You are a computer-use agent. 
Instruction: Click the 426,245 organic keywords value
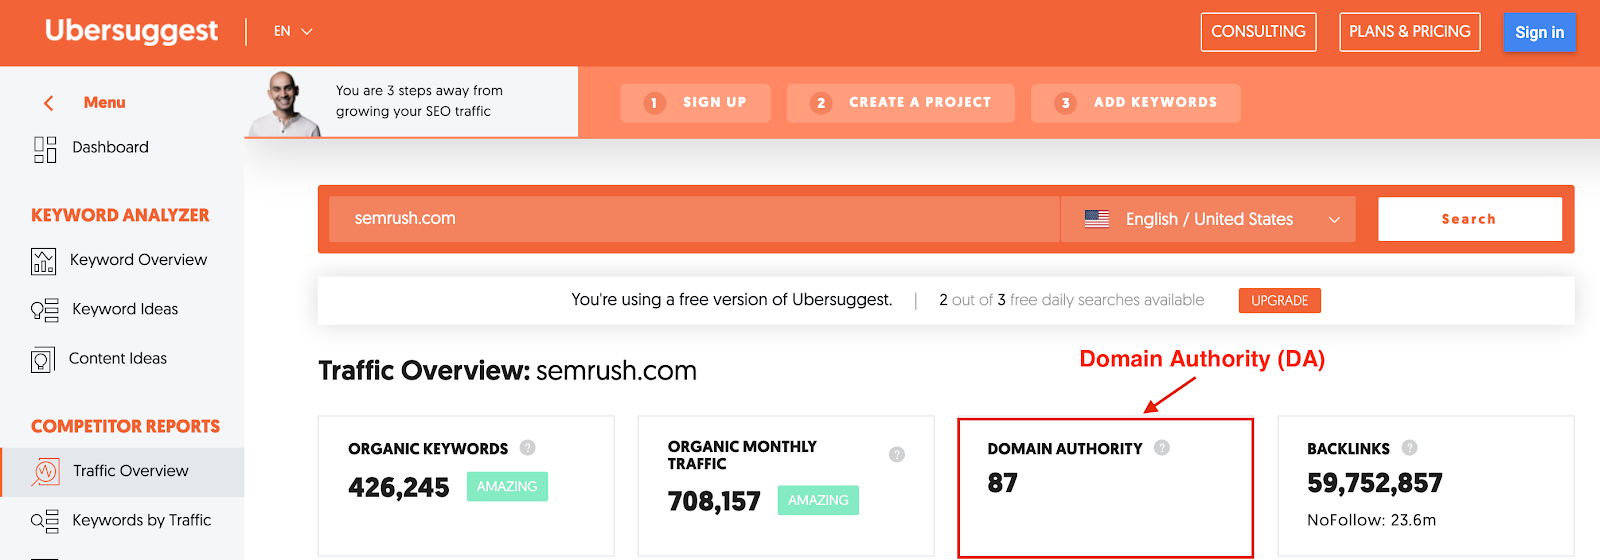tap(399, 488)
